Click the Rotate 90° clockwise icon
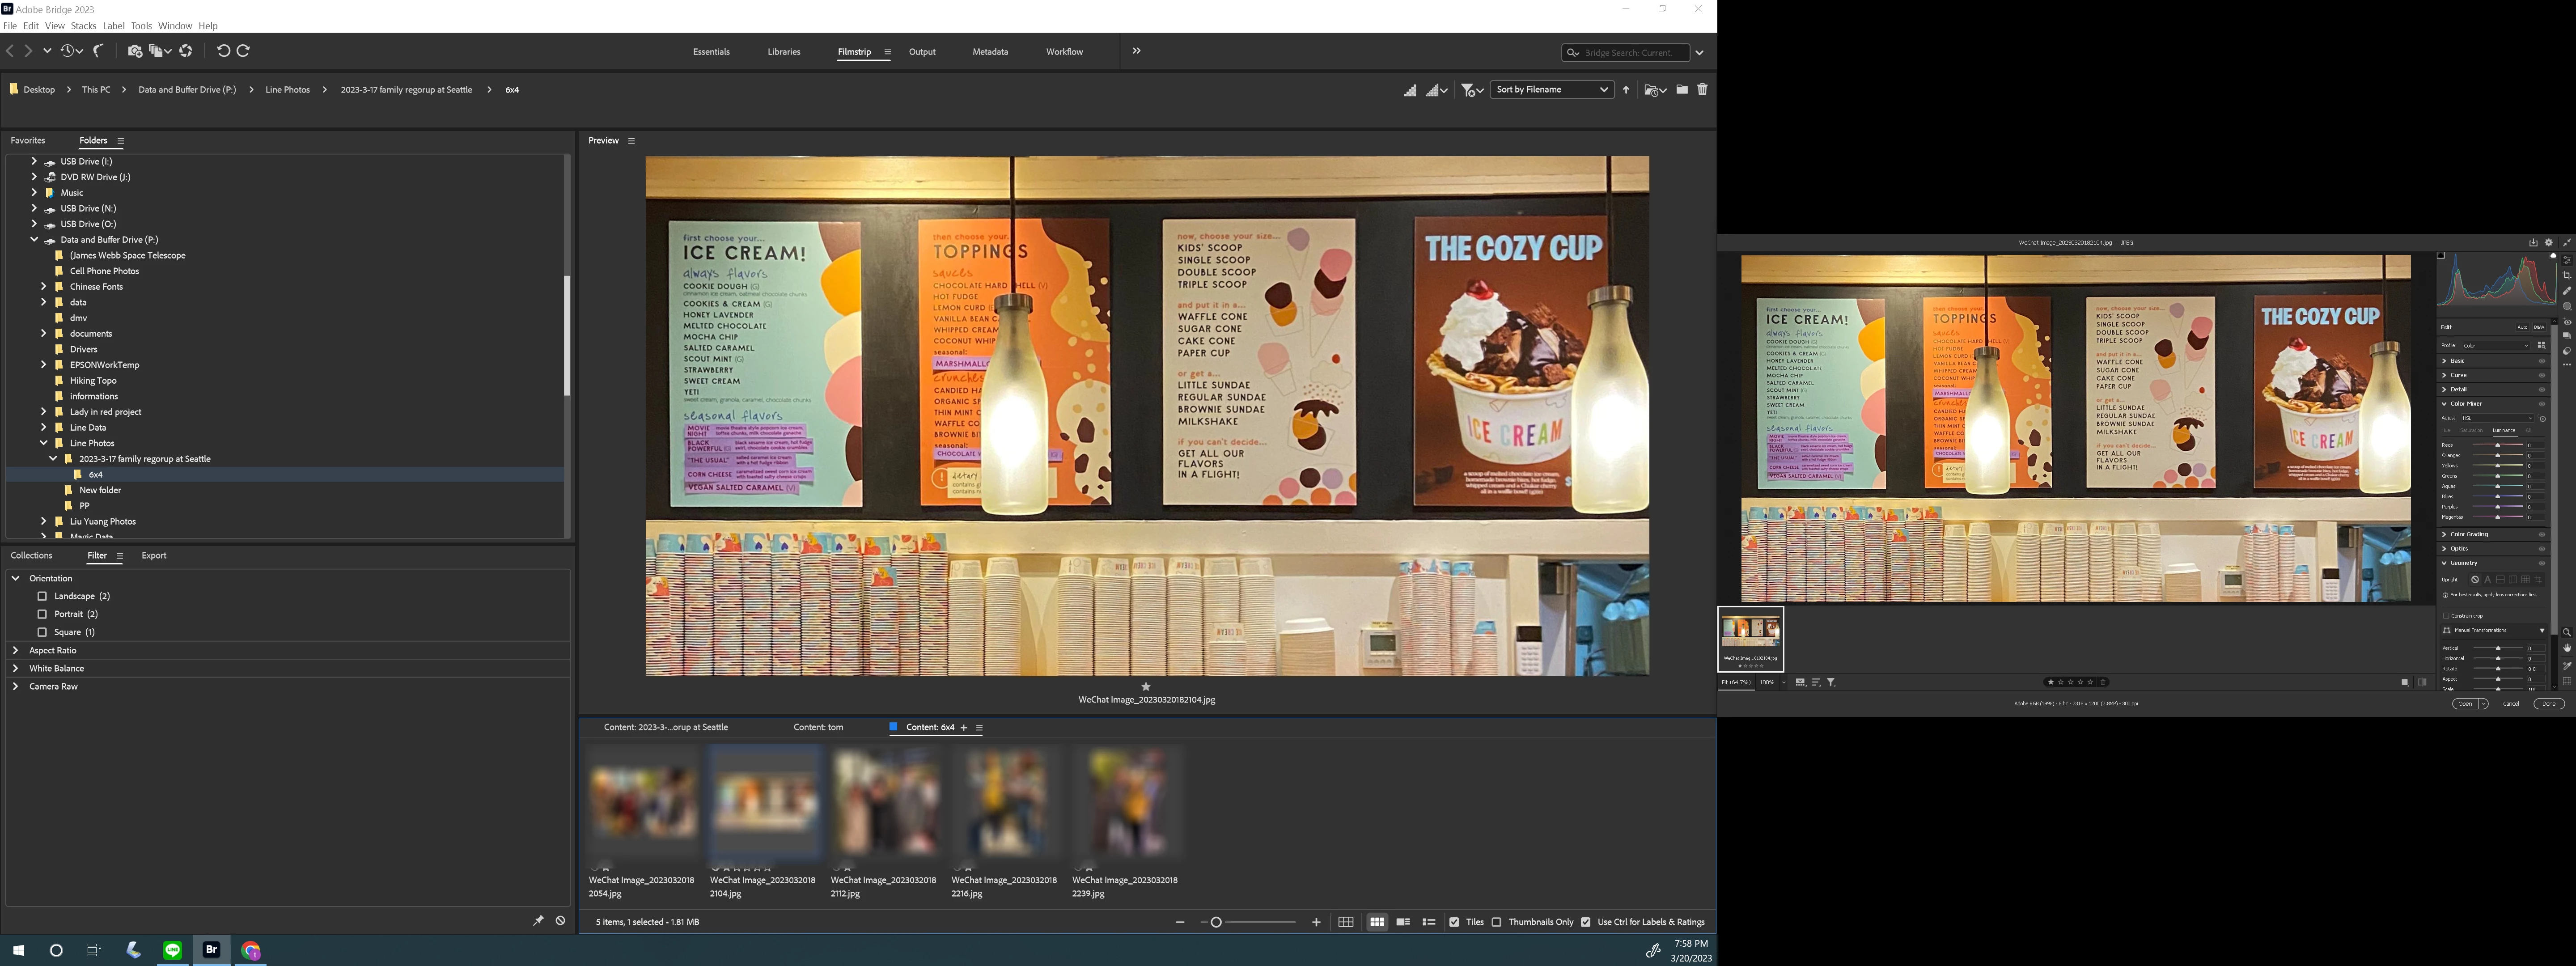 (x=243, y=51)
